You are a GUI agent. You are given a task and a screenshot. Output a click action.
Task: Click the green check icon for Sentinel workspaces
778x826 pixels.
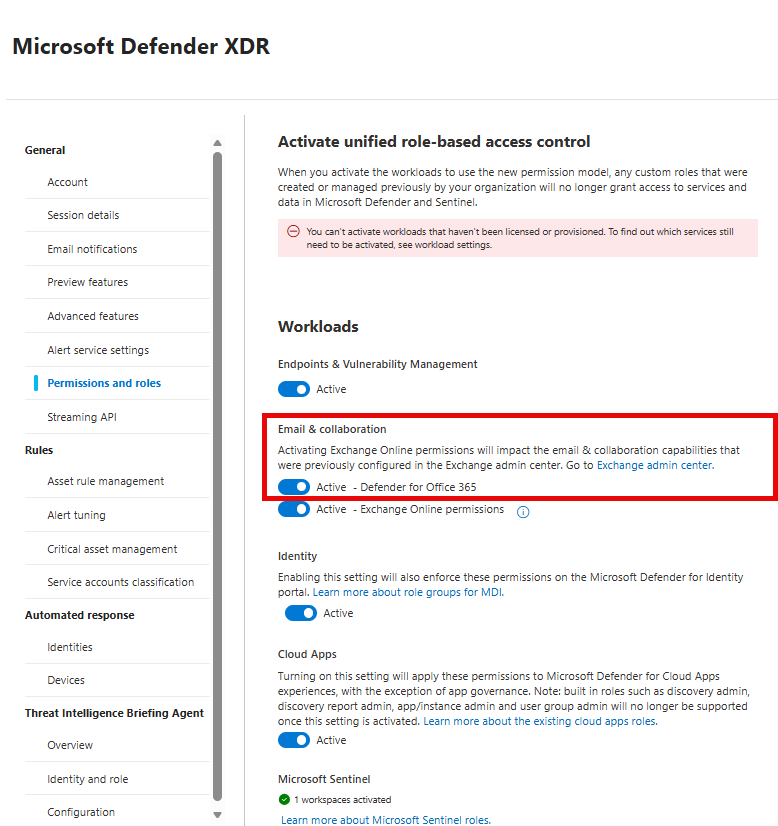[x=284, y=799]
